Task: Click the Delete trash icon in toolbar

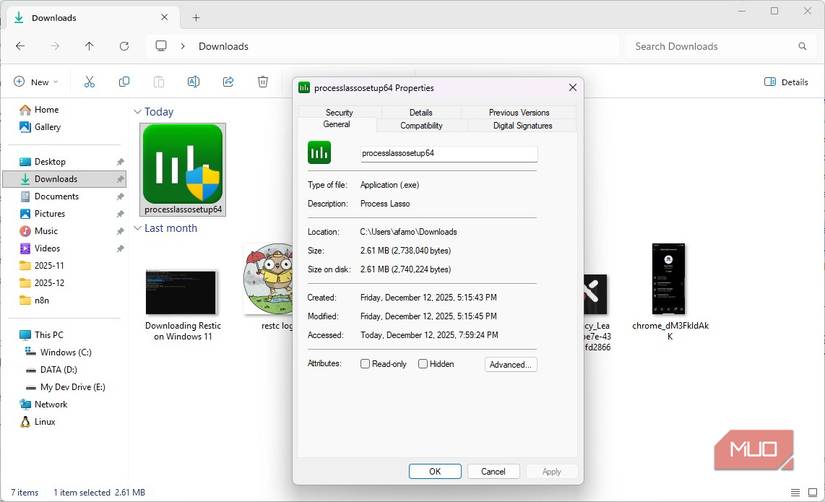Action: tap(262, 82)
